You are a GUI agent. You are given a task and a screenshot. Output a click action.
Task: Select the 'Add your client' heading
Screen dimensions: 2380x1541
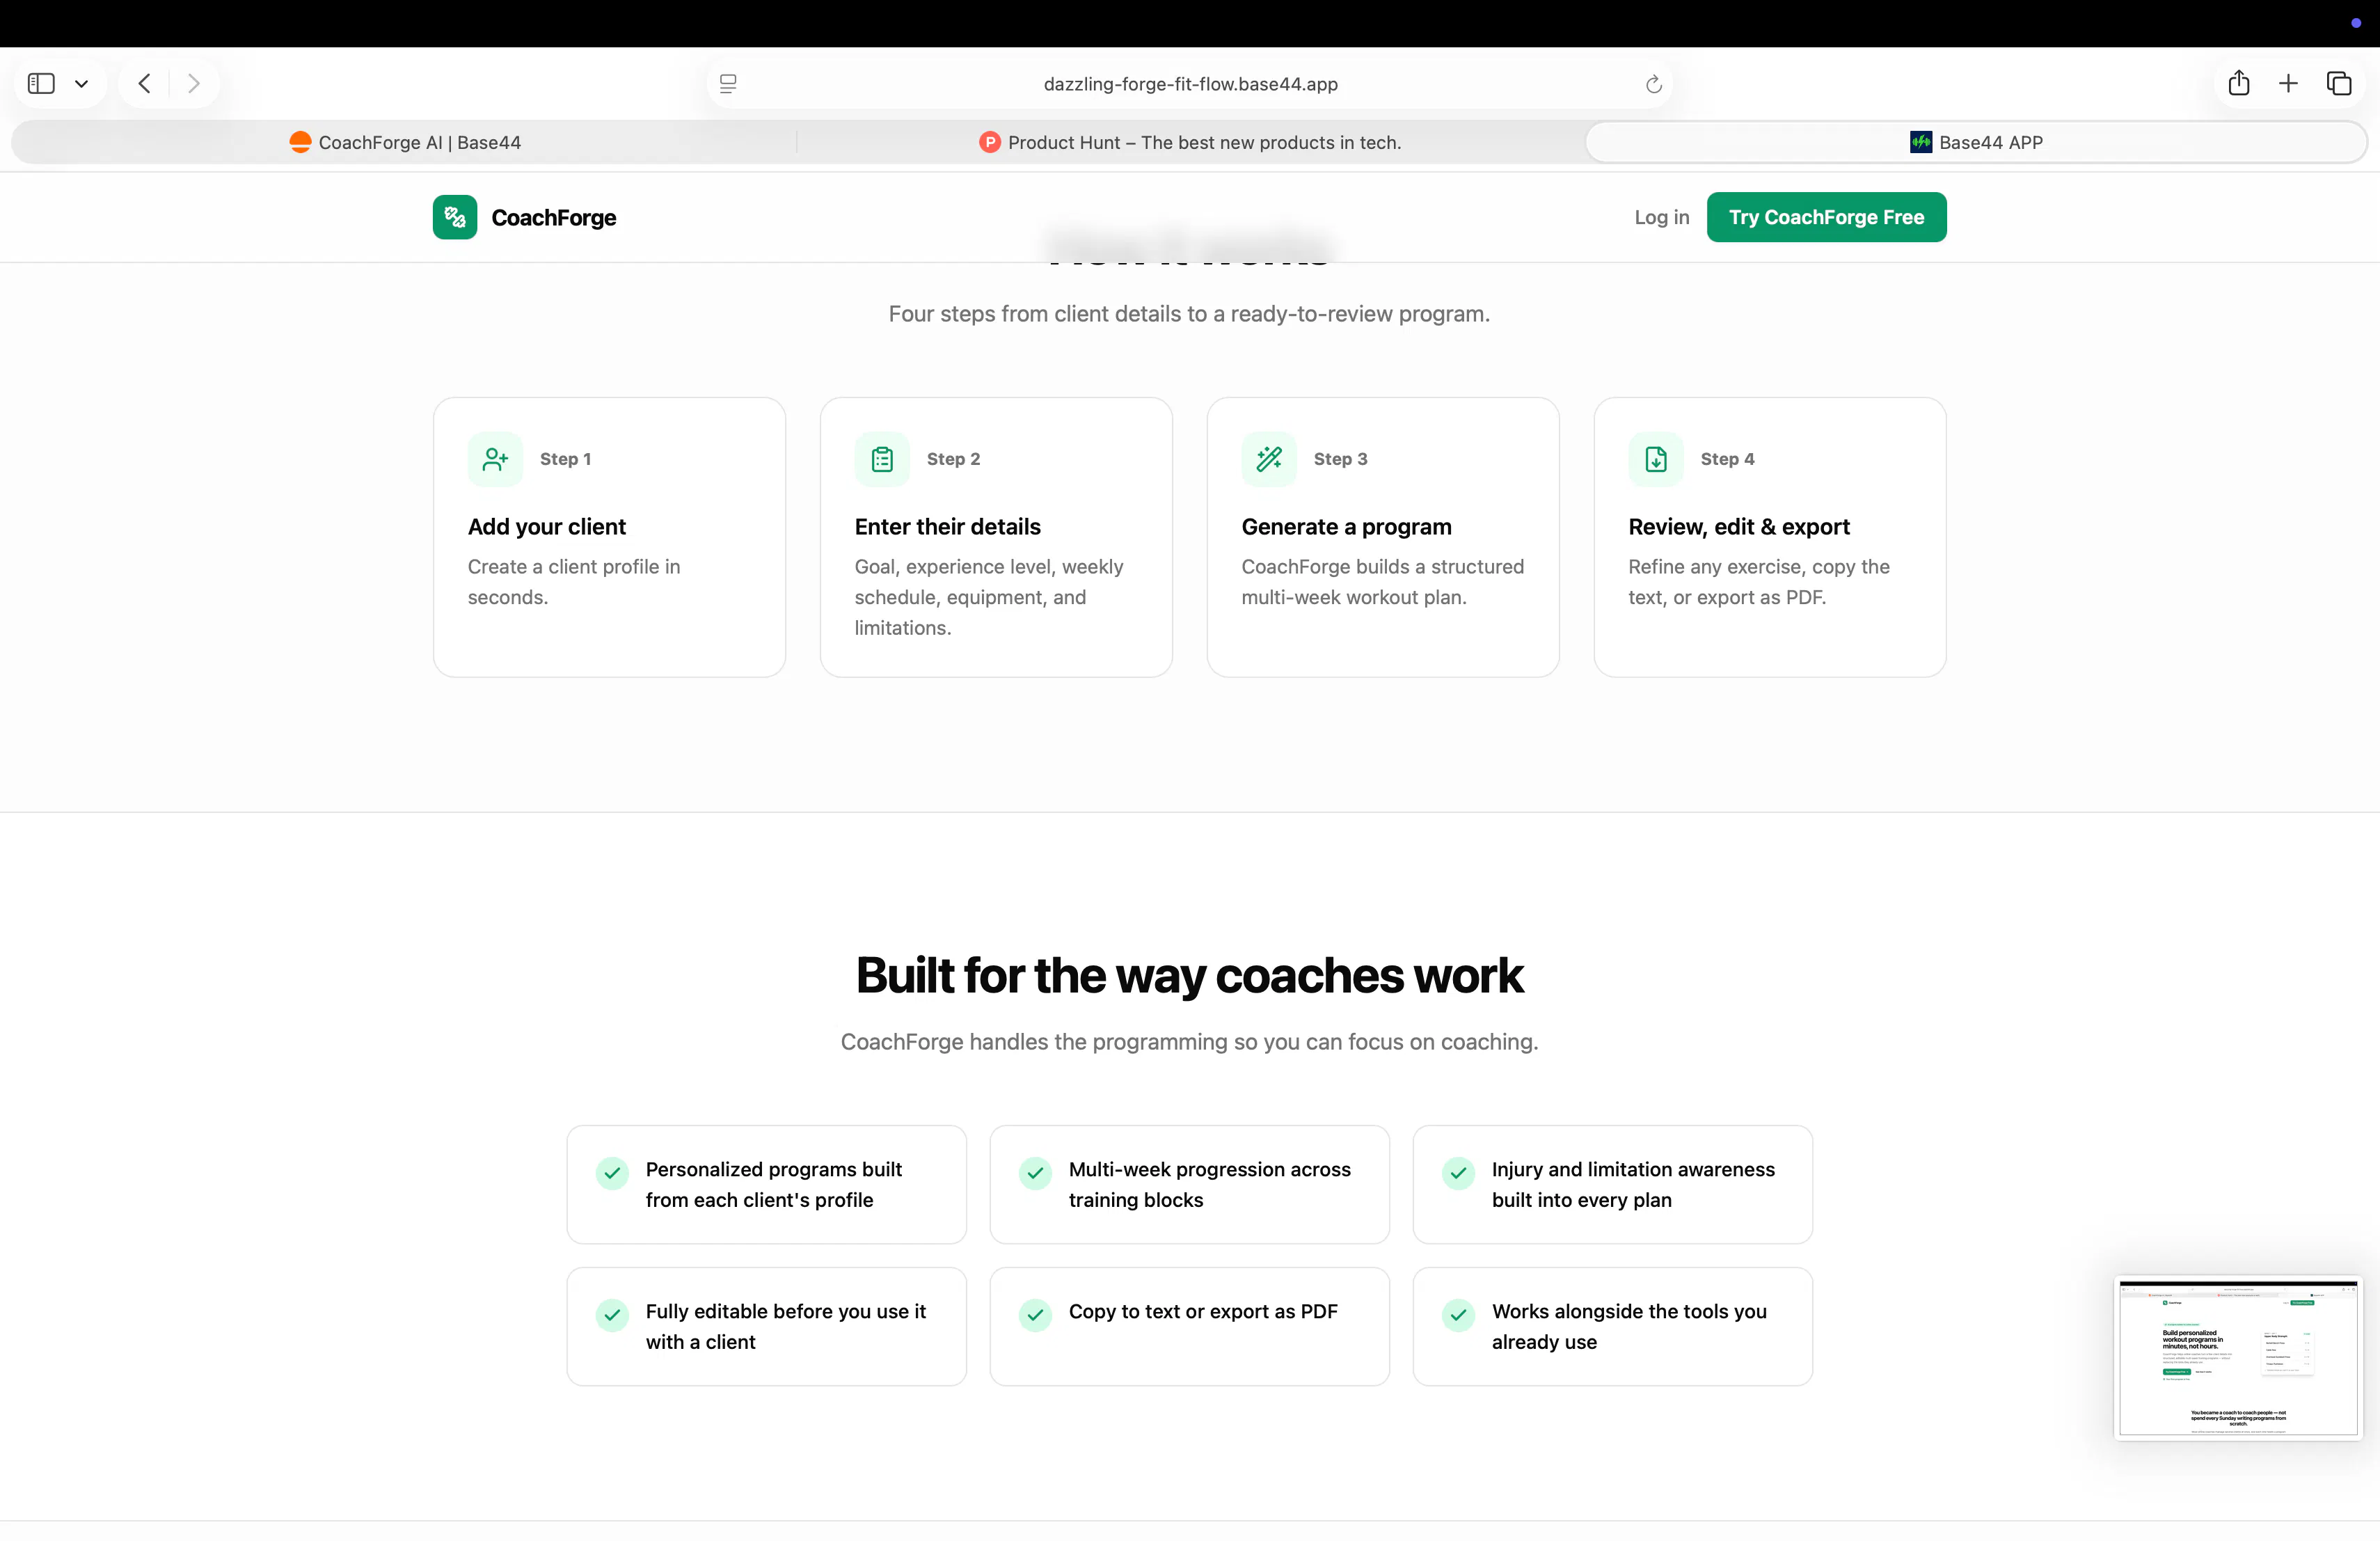point(547,527)
